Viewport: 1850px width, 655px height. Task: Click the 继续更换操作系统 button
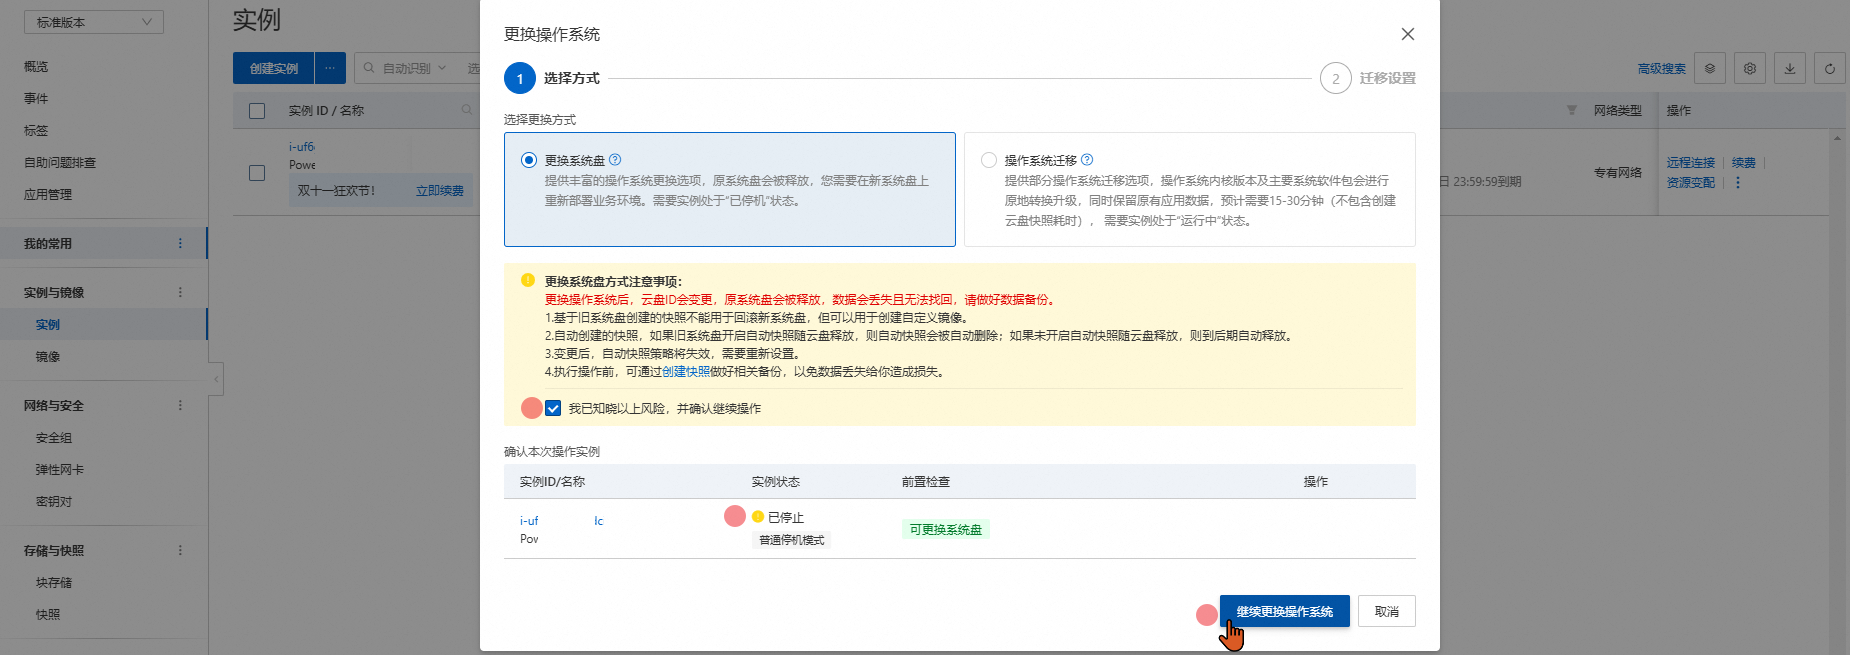tap(1284, 611)
